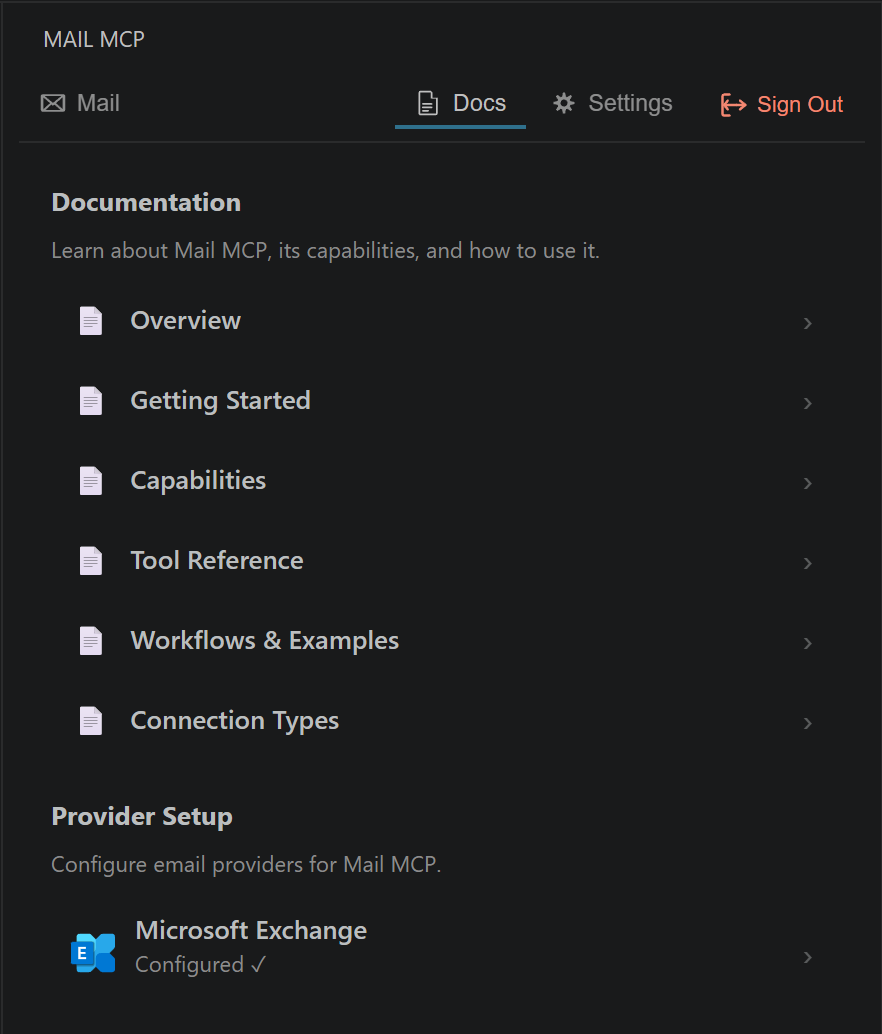
Task: Switch to the Settings tab
Action: pyautogui.click(x=612, y=102)
